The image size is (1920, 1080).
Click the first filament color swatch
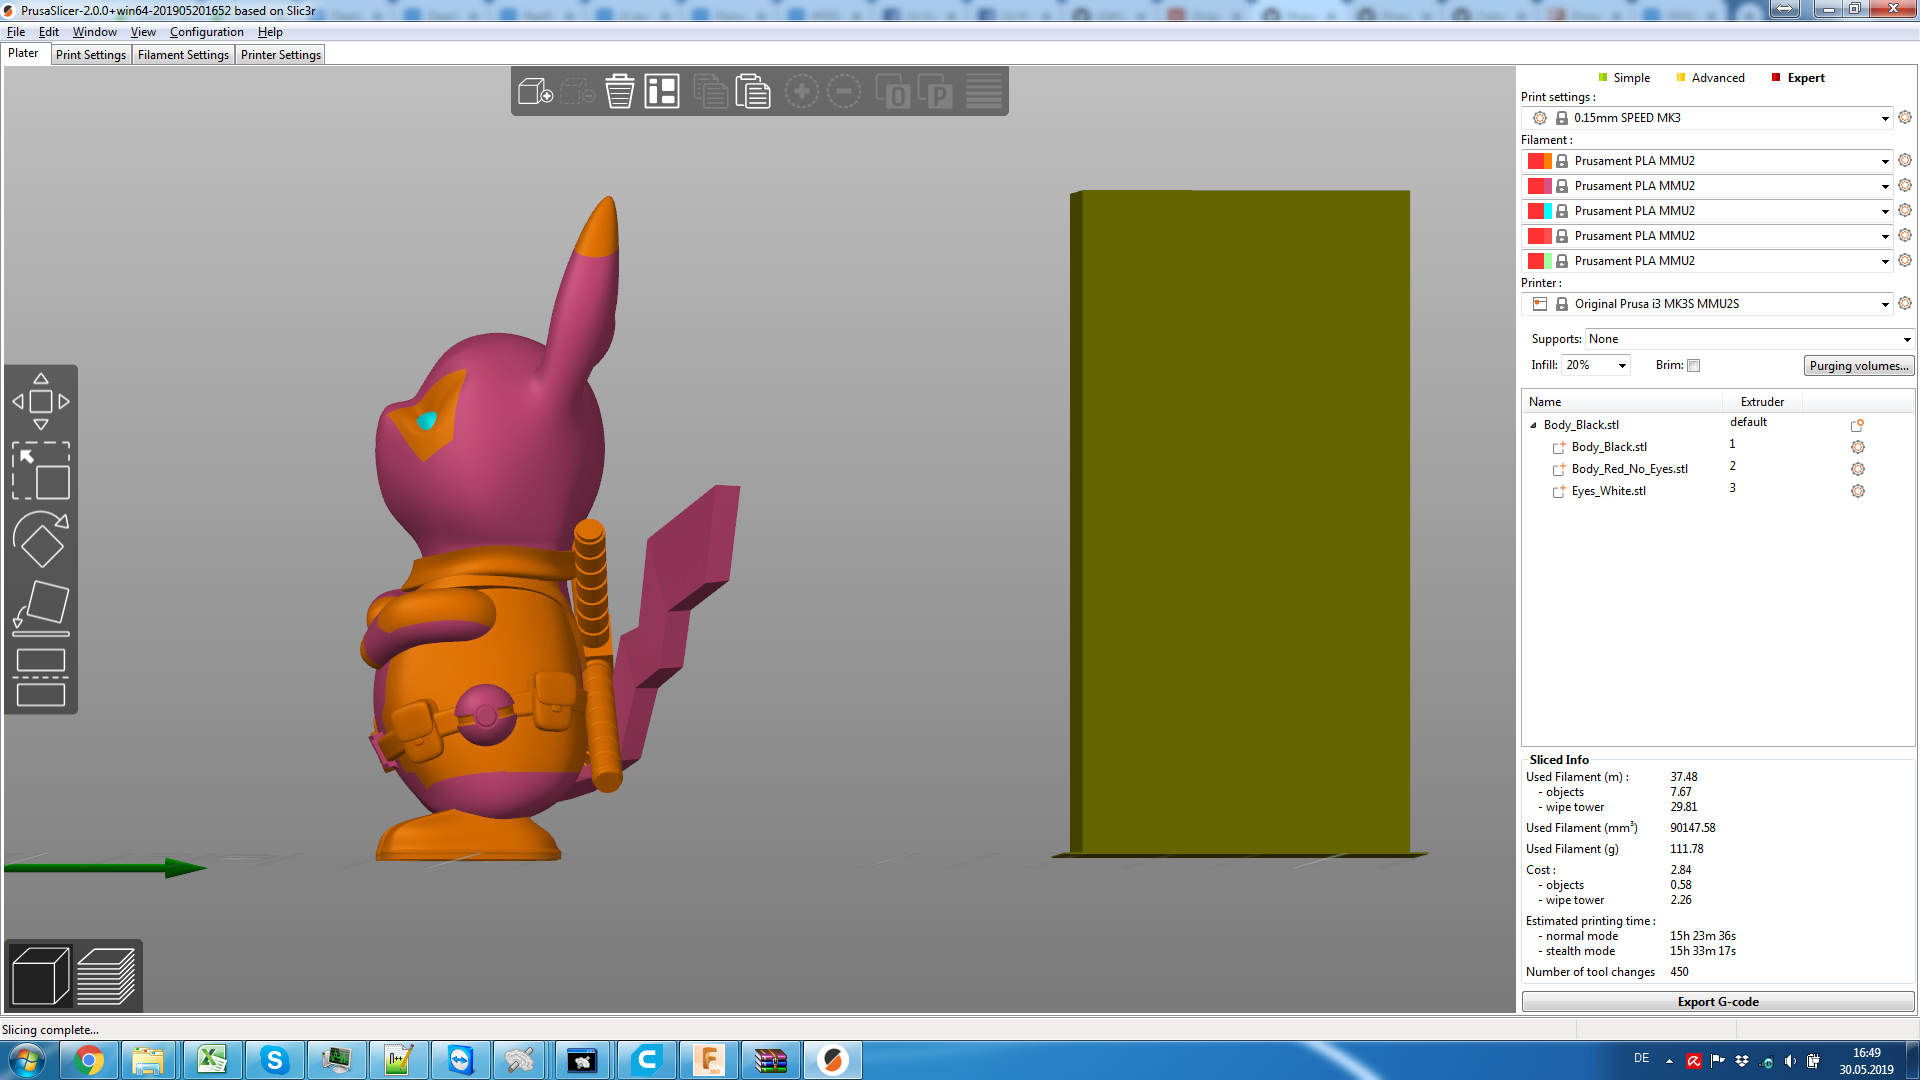tap(1539, 161)
